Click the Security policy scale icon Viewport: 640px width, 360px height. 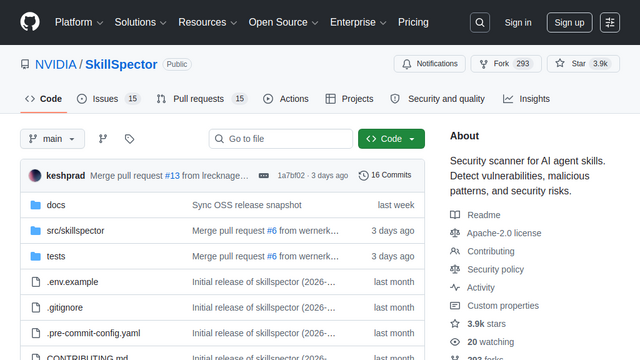pos(455,269)
